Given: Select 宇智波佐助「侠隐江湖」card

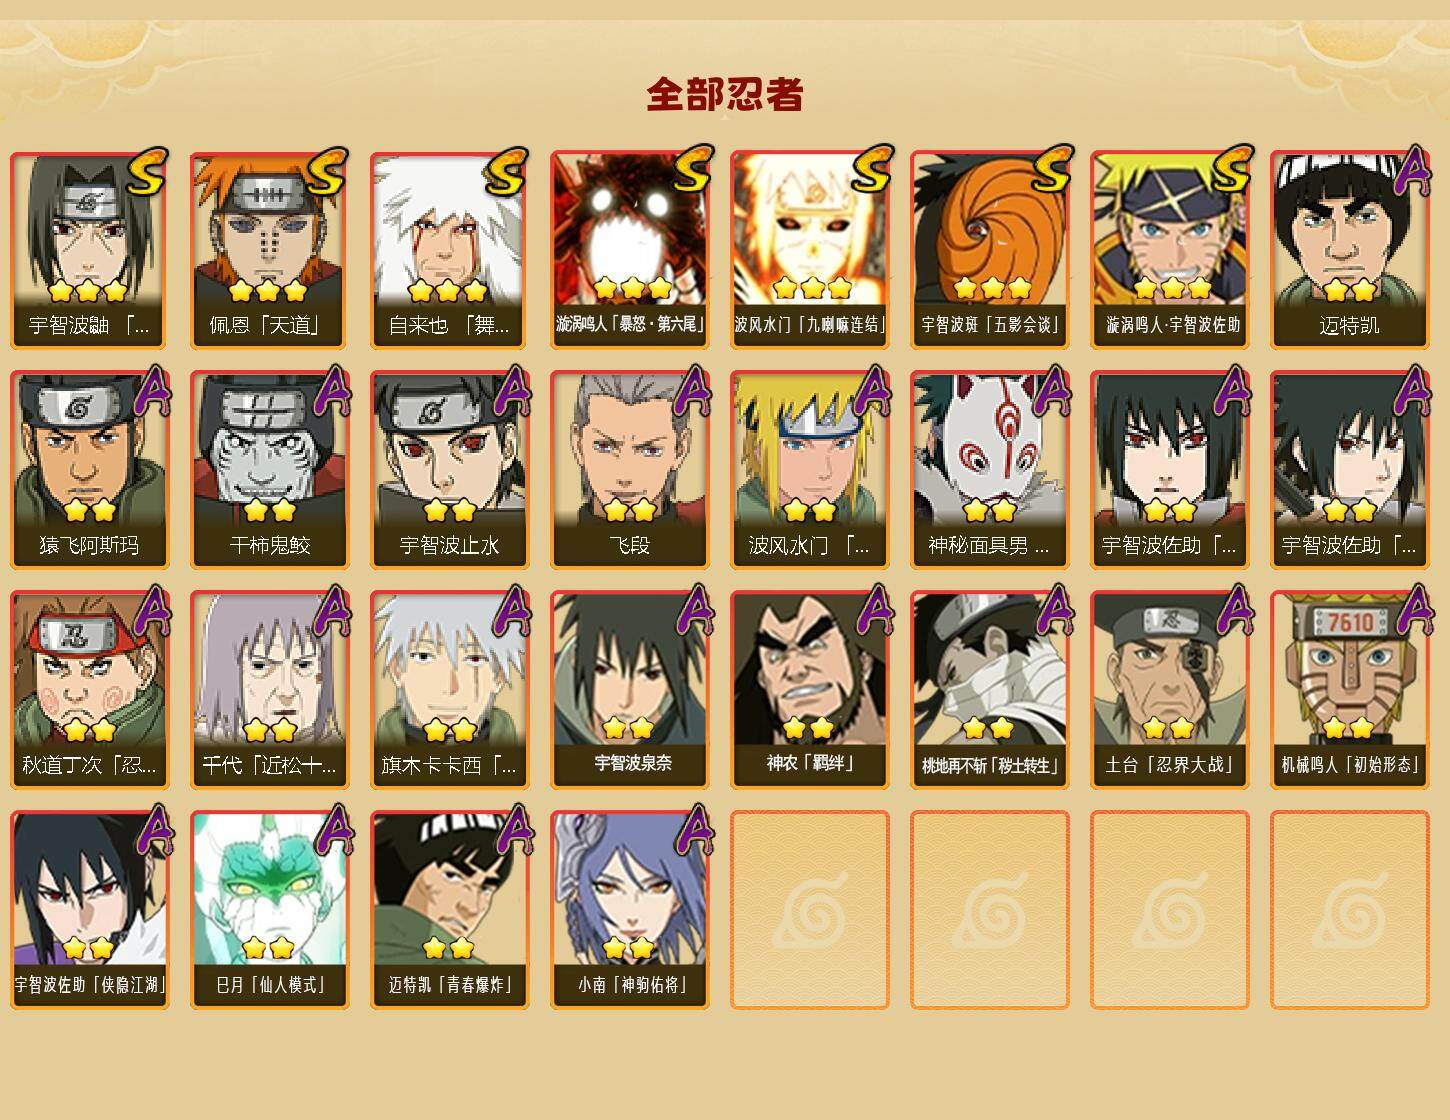Looking at the screenshot, I should 90,910.
